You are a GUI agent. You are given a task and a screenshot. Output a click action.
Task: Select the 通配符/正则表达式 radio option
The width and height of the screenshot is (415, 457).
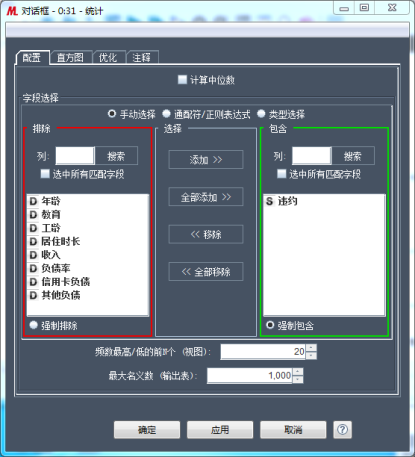166,114
